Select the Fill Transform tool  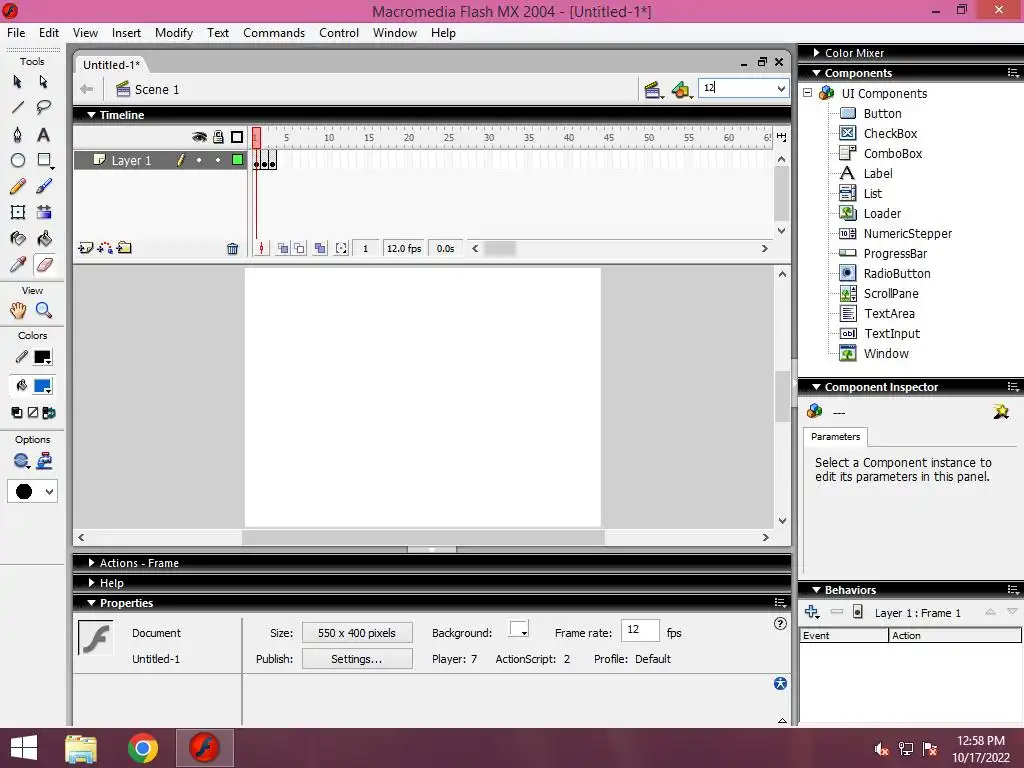point(44,212)
